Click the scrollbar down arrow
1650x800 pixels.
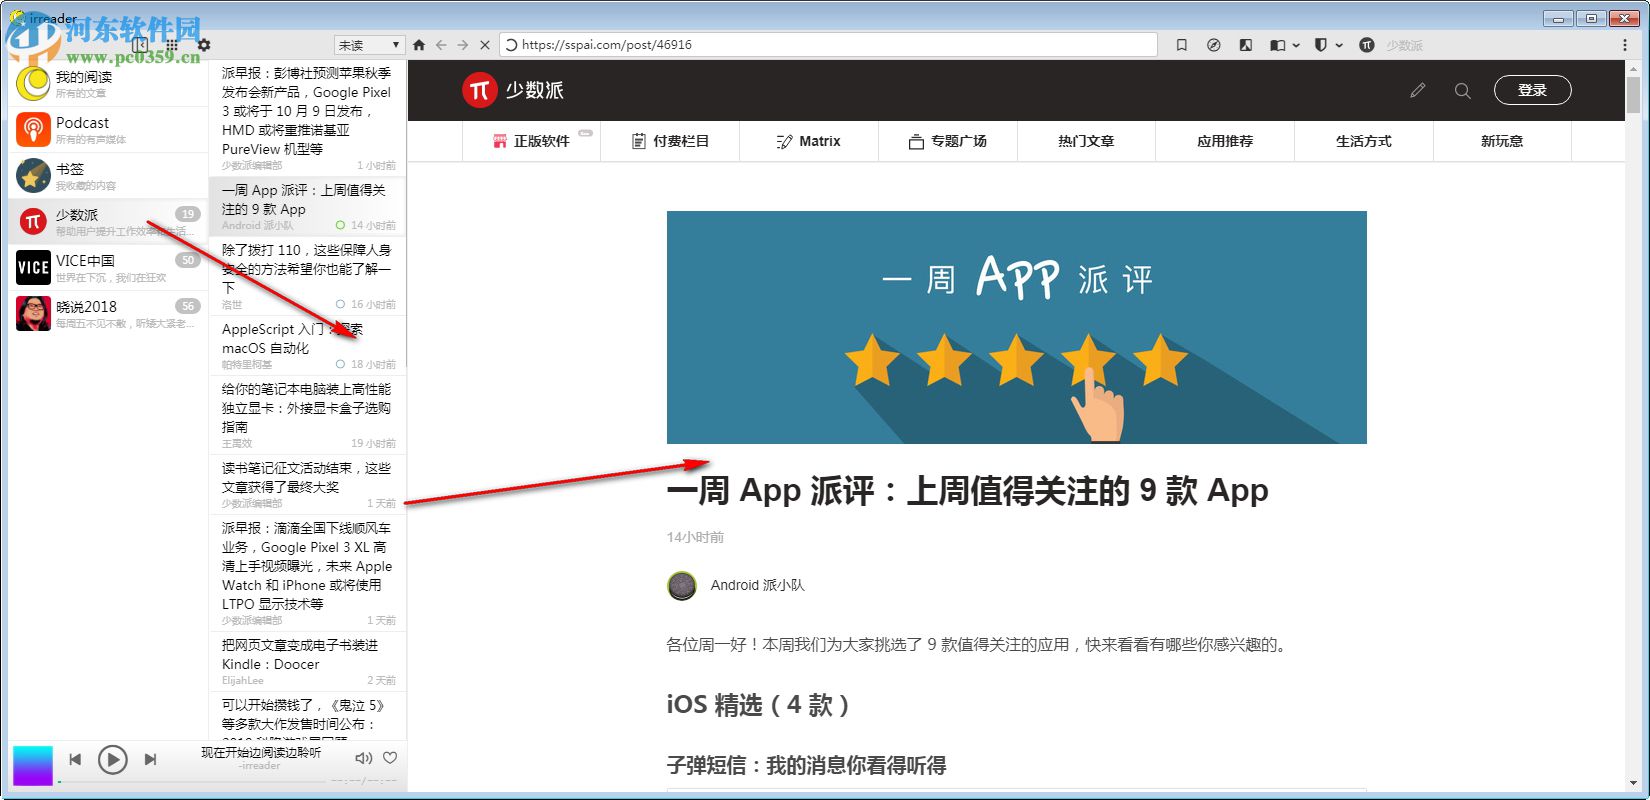click(x=1633, y=783)
